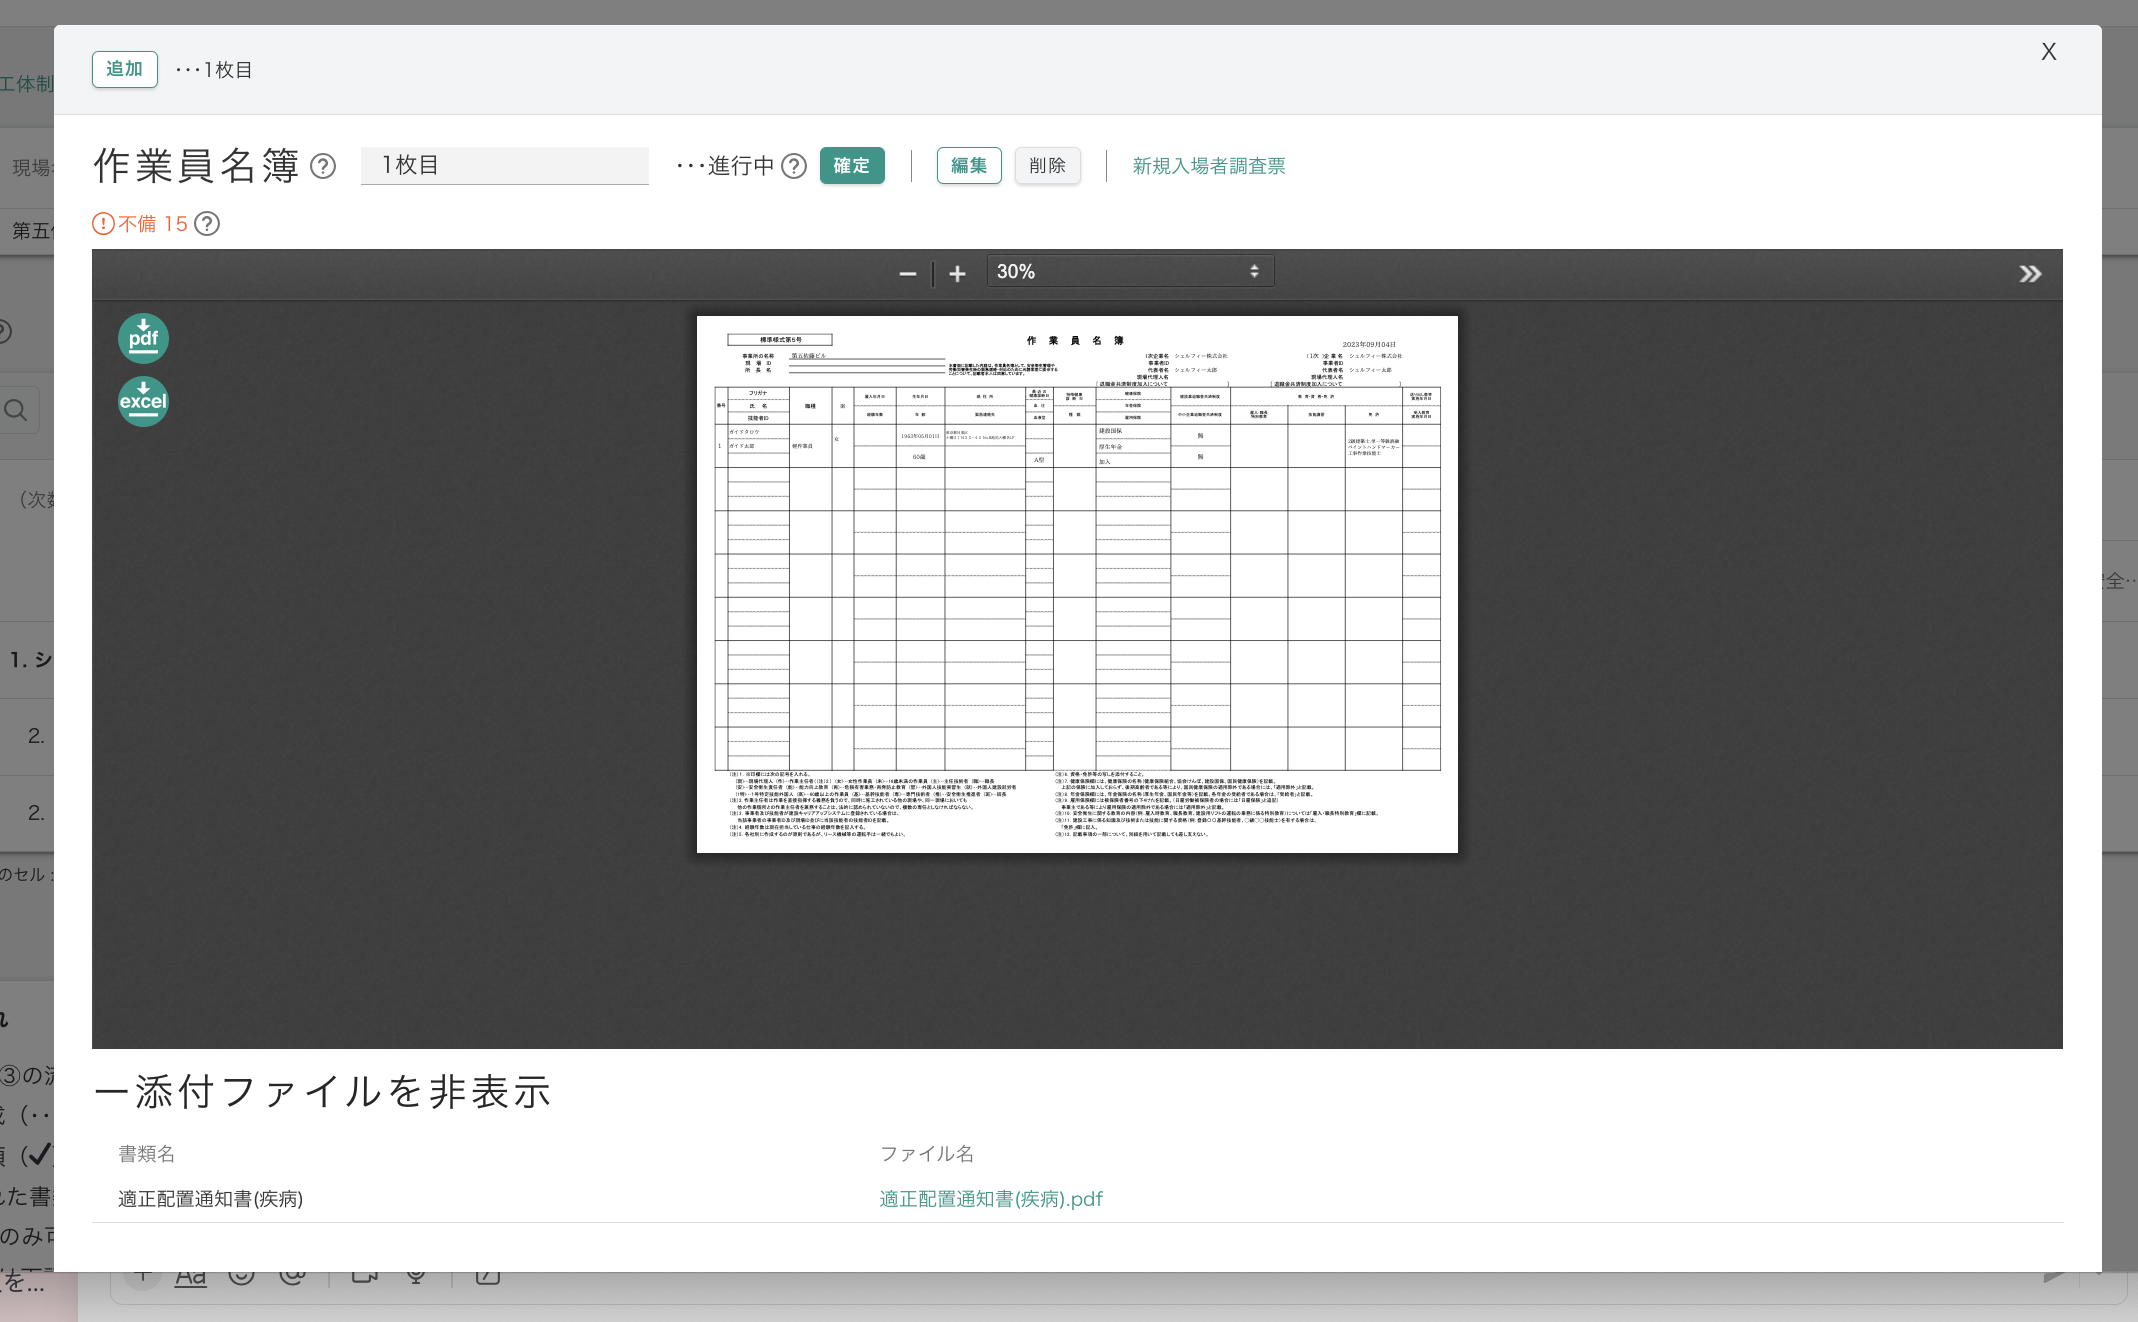
Task: Open the 新規入場者調査票 link
Action: pyautogui.click(x=1208, y=166)
